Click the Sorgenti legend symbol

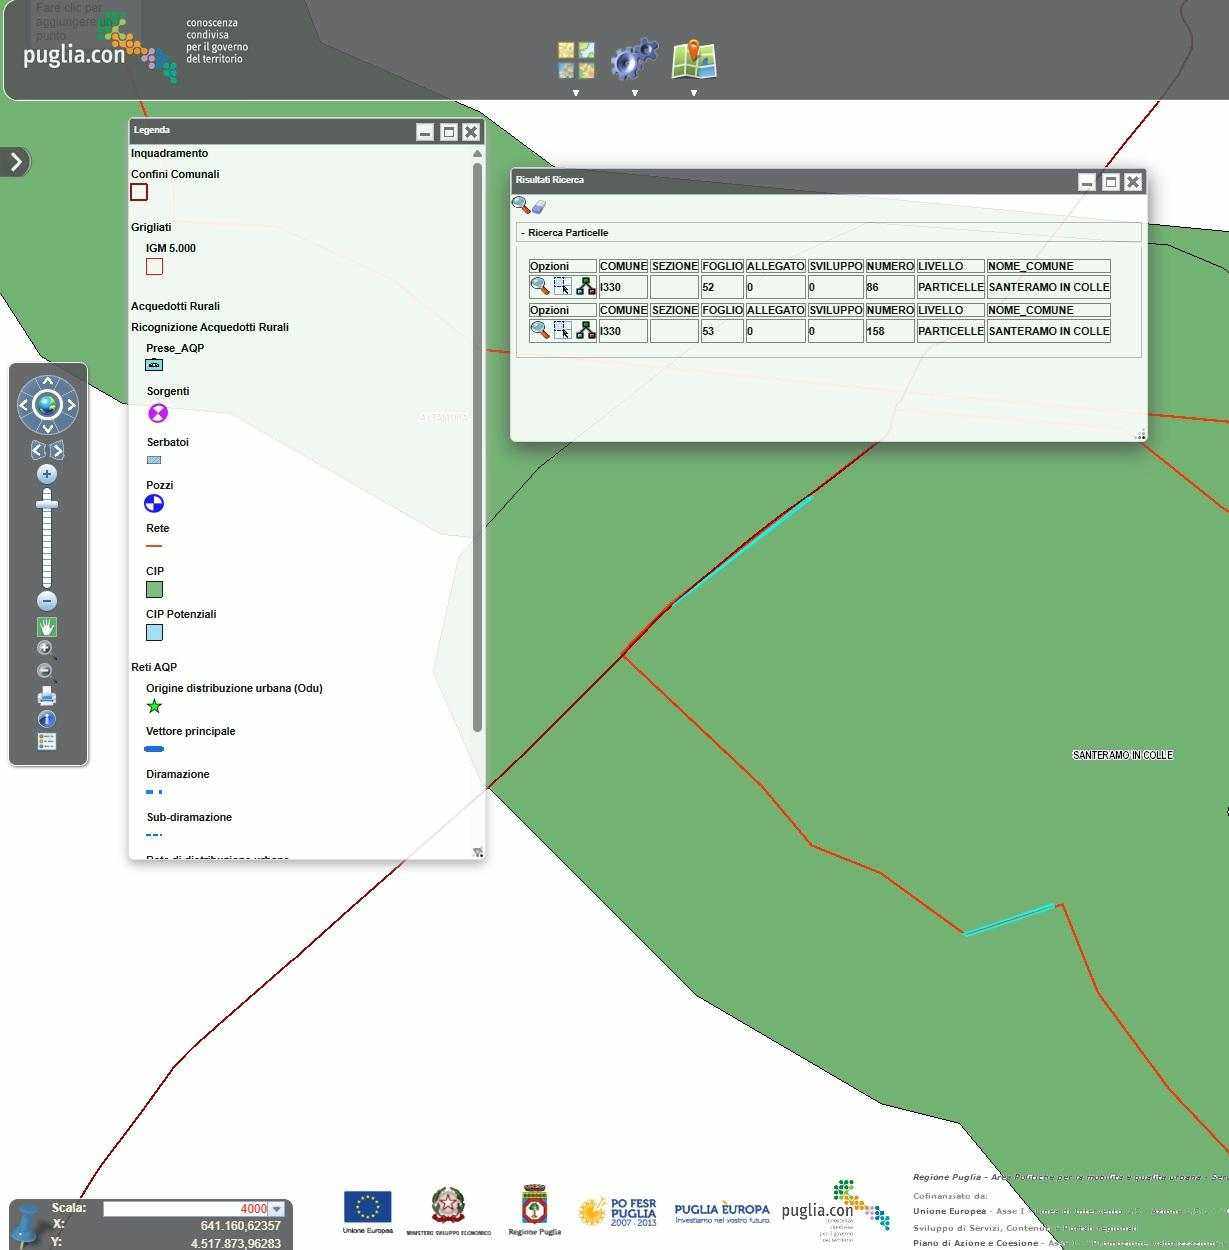tap(157, 413)
